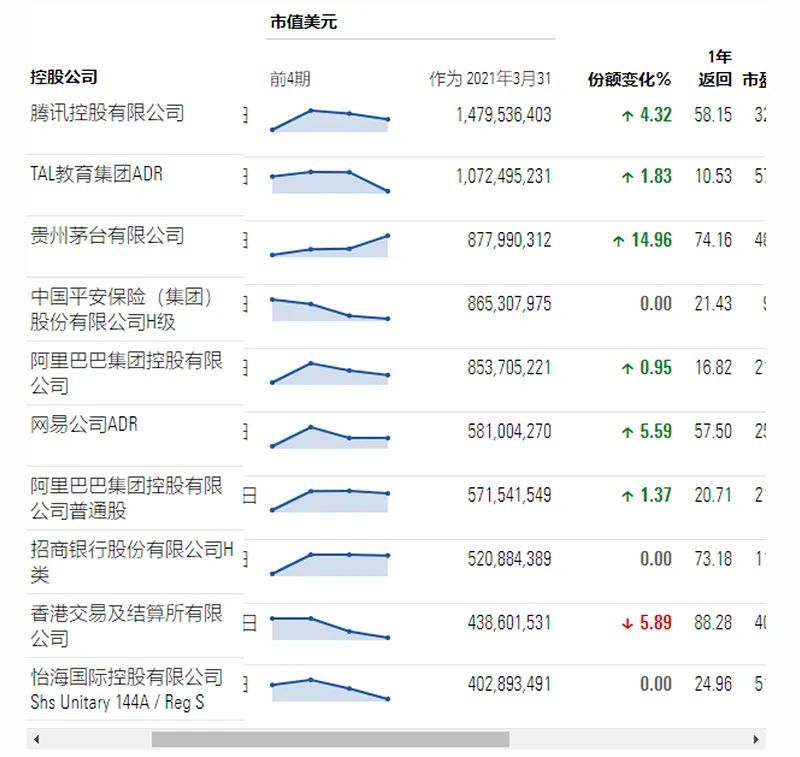Select market value 402,893,491
Screen dimensions: 800x757
pos(509,684)
